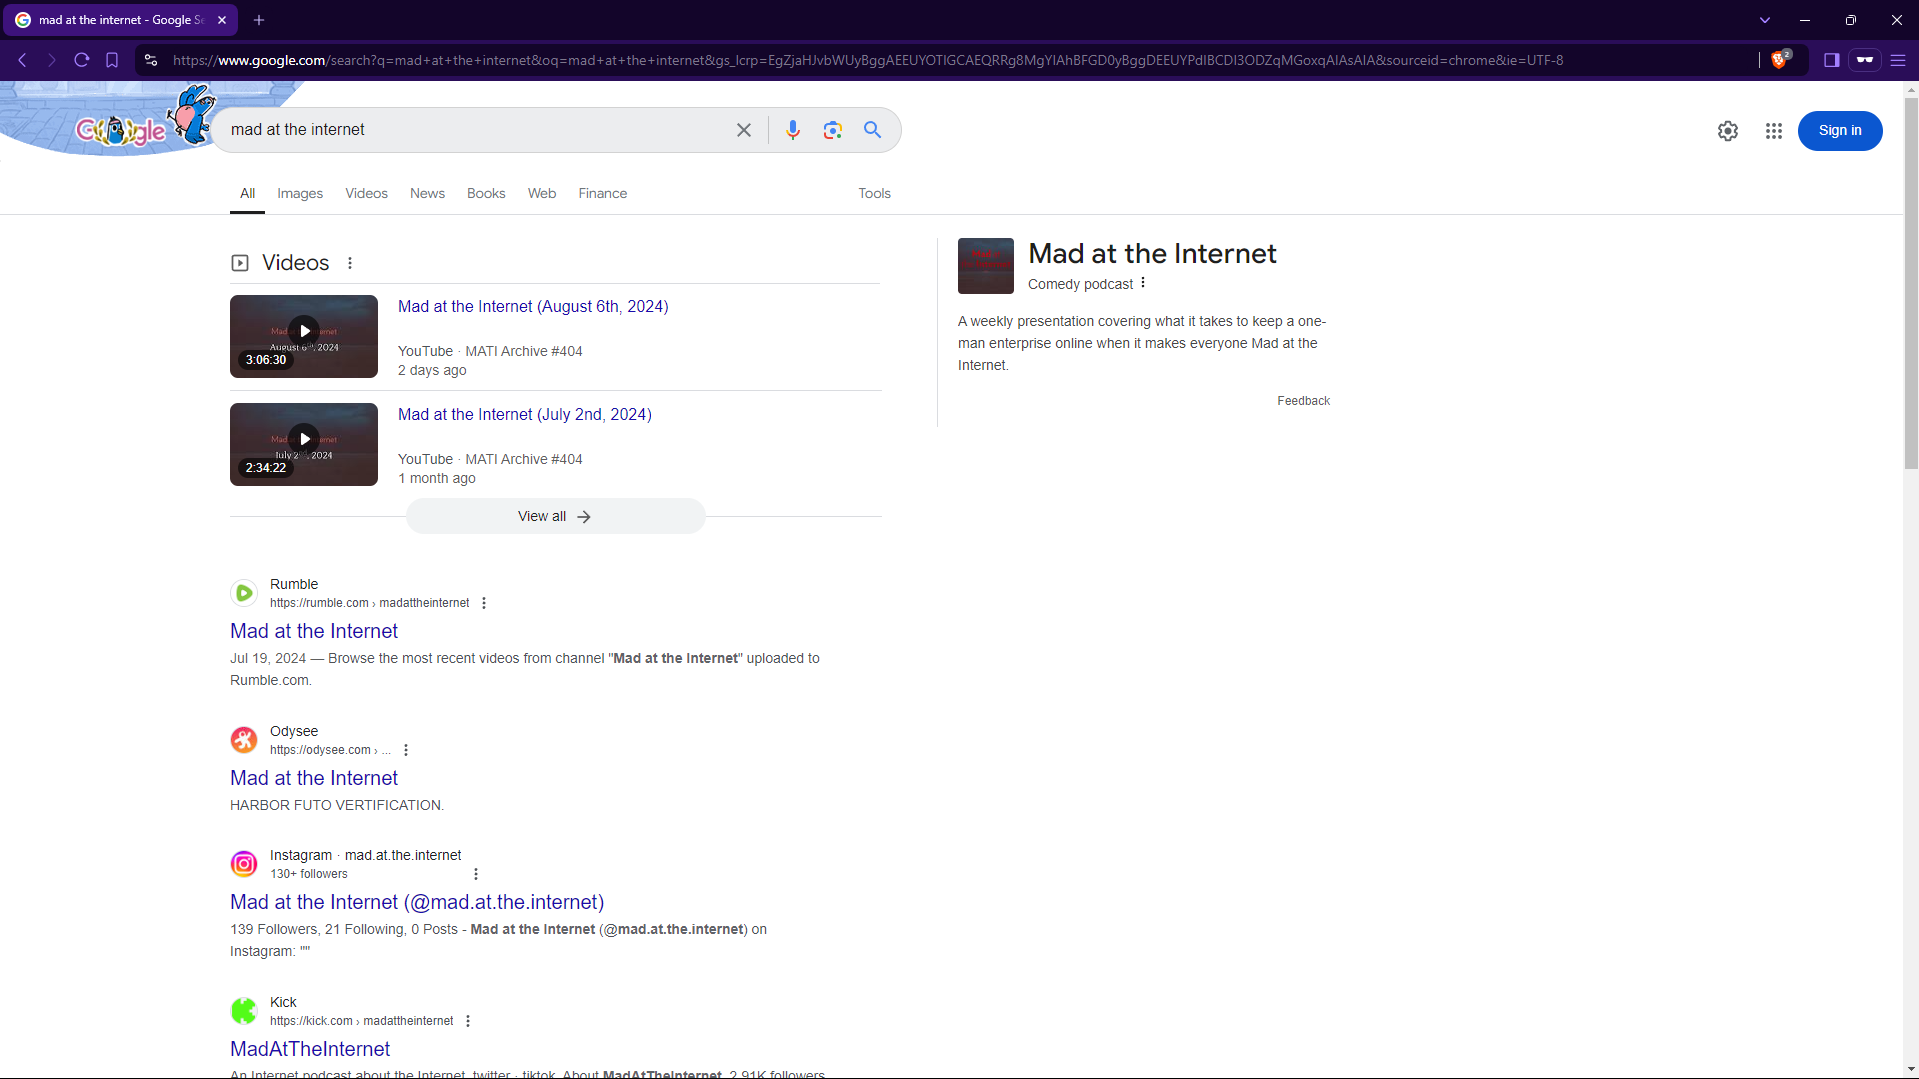The image size is (1919, 1079).
Task: Click the Instagram favicon icon
Action: [244, 864]
